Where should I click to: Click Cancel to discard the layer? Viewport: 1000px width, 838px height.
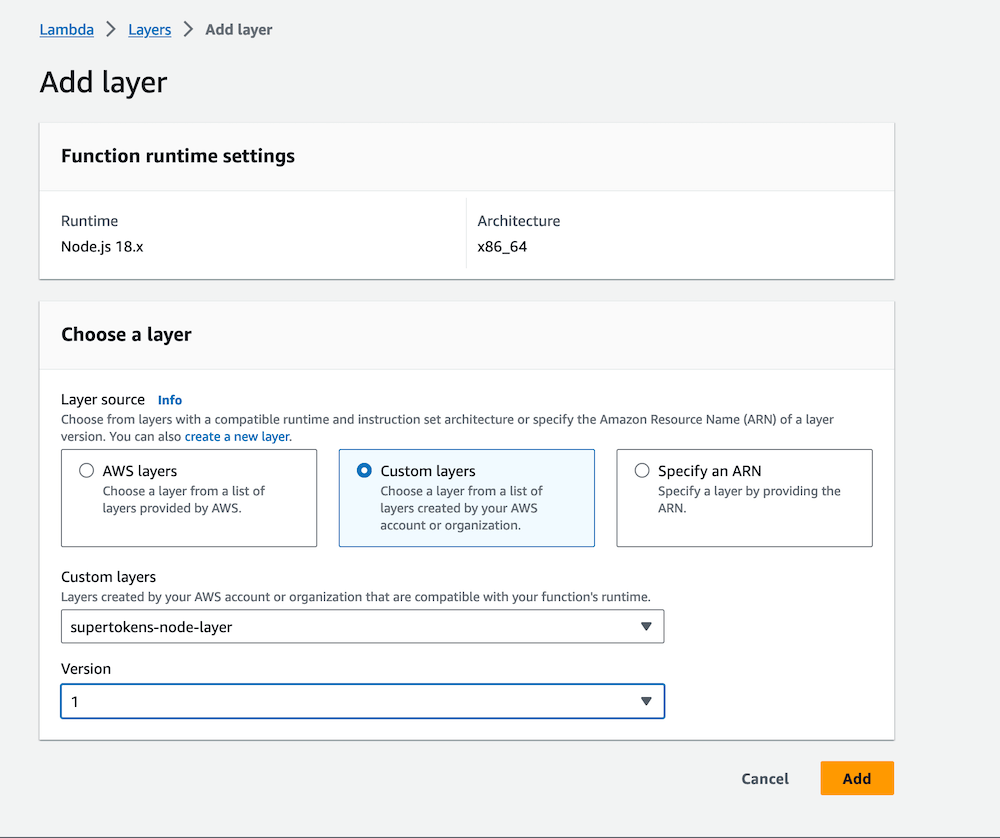(764, 778)
